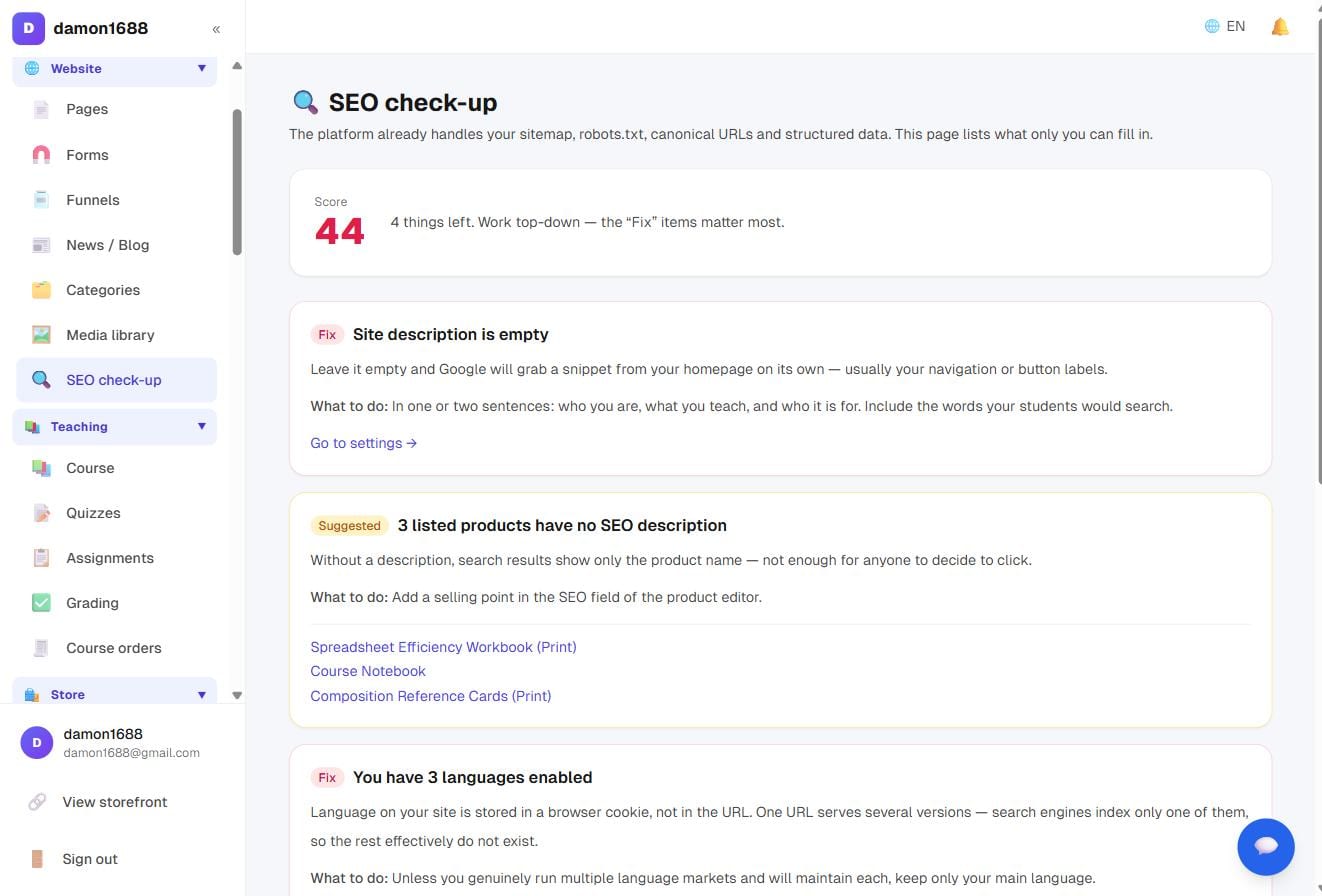Click the round D user avatar

[x=37, y=742]
